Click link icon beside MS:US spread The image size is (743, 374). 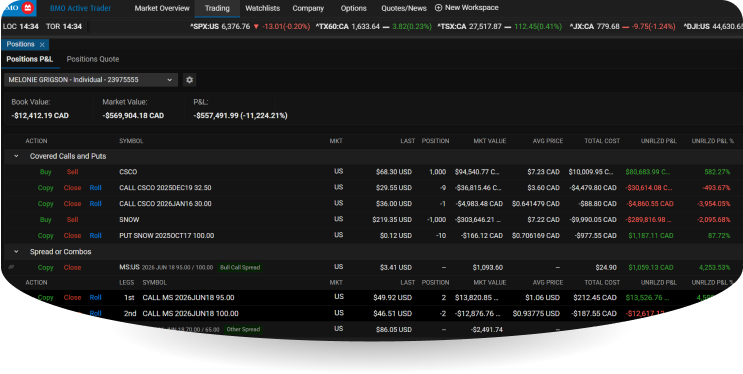click(11, 267)
